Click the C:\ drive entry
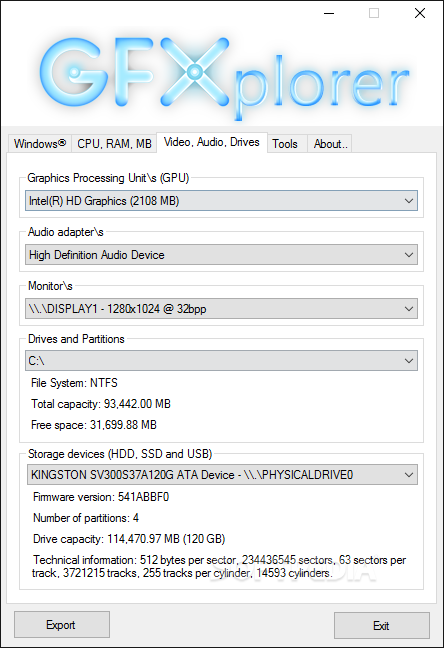Image resolution: width=444 pixels, height=648 pixels. (221, 361)
